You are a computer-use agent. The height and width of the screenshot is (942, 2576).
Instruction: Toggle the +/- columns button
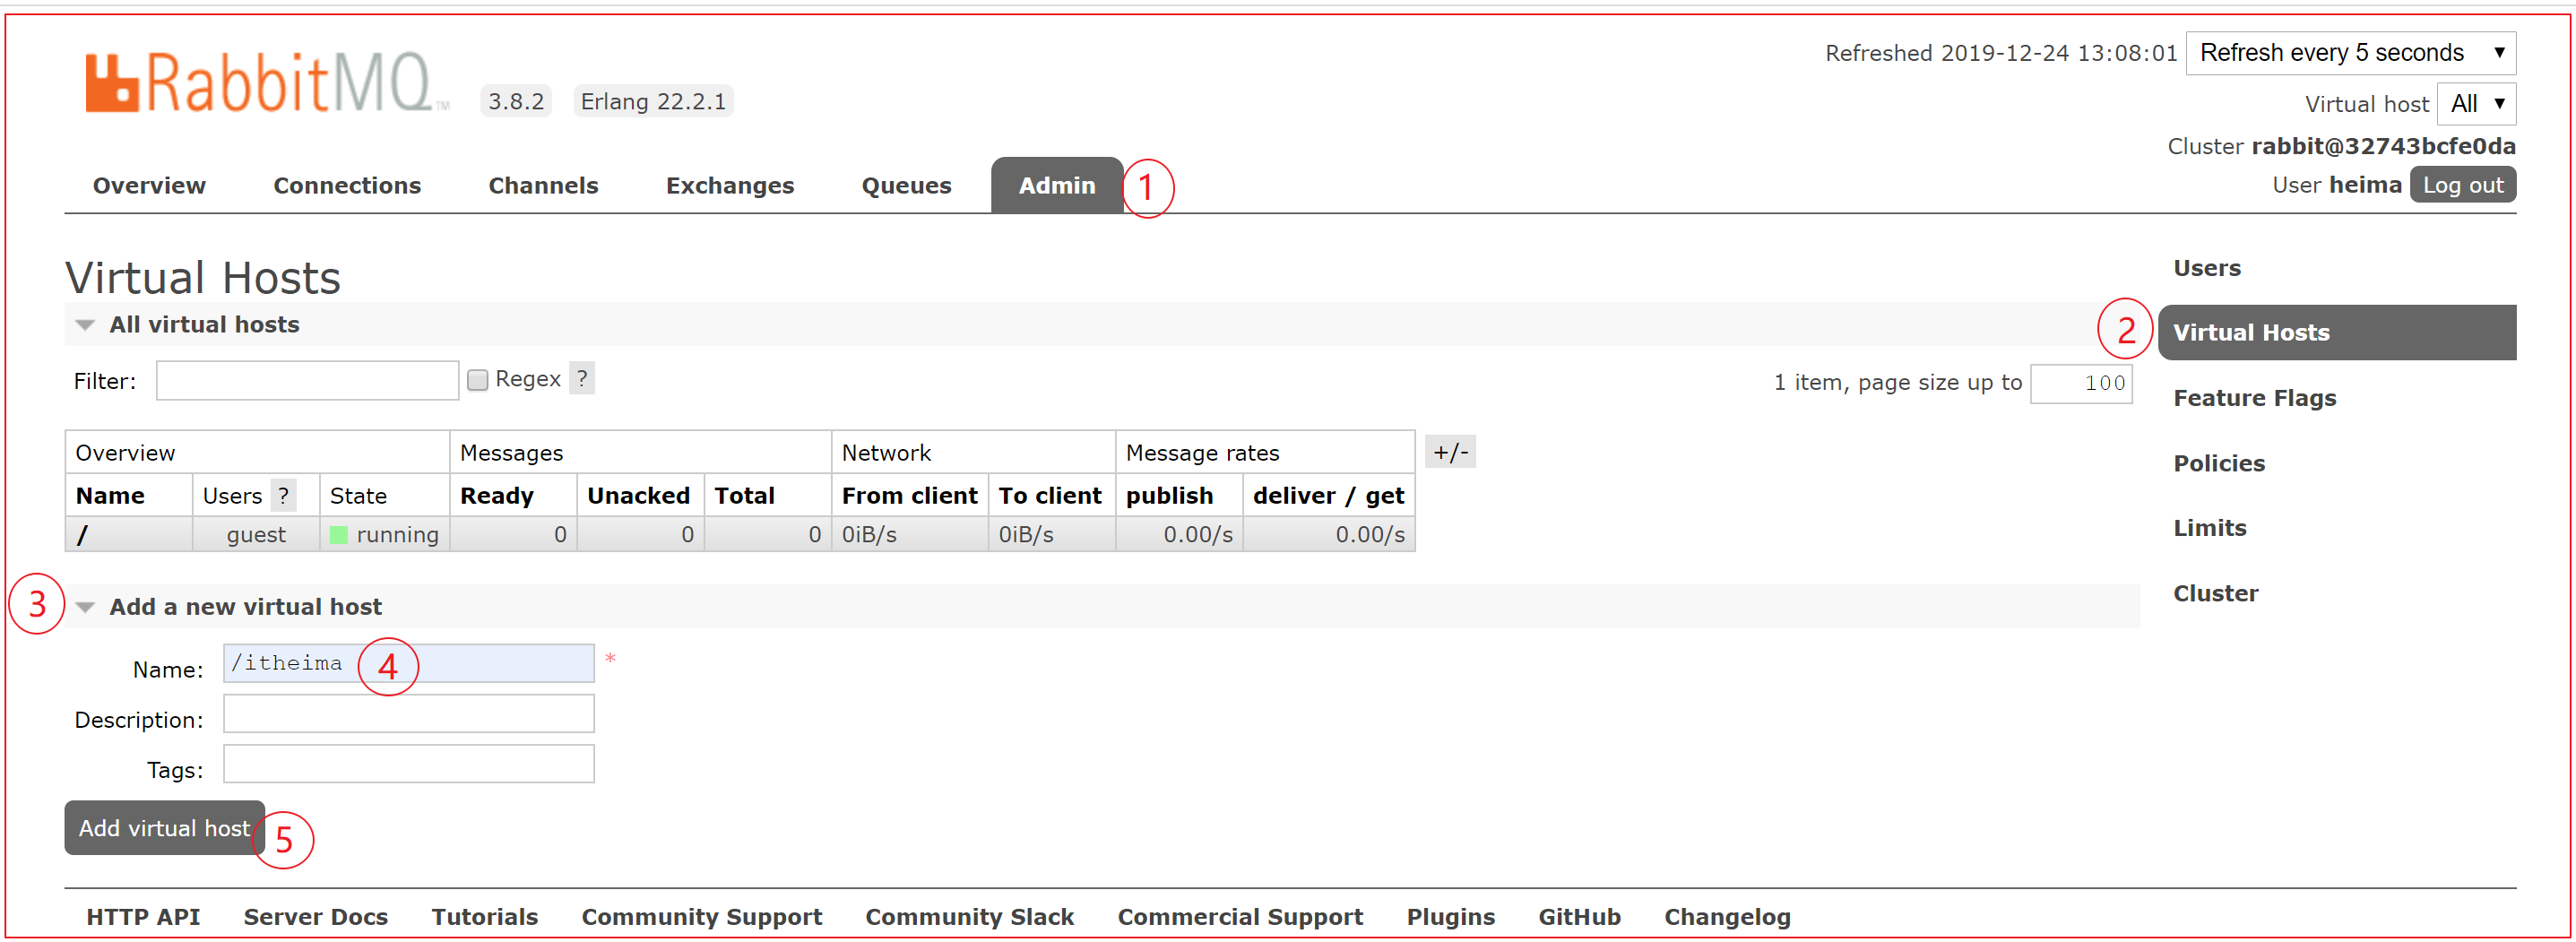click(x=1450, y=452)
